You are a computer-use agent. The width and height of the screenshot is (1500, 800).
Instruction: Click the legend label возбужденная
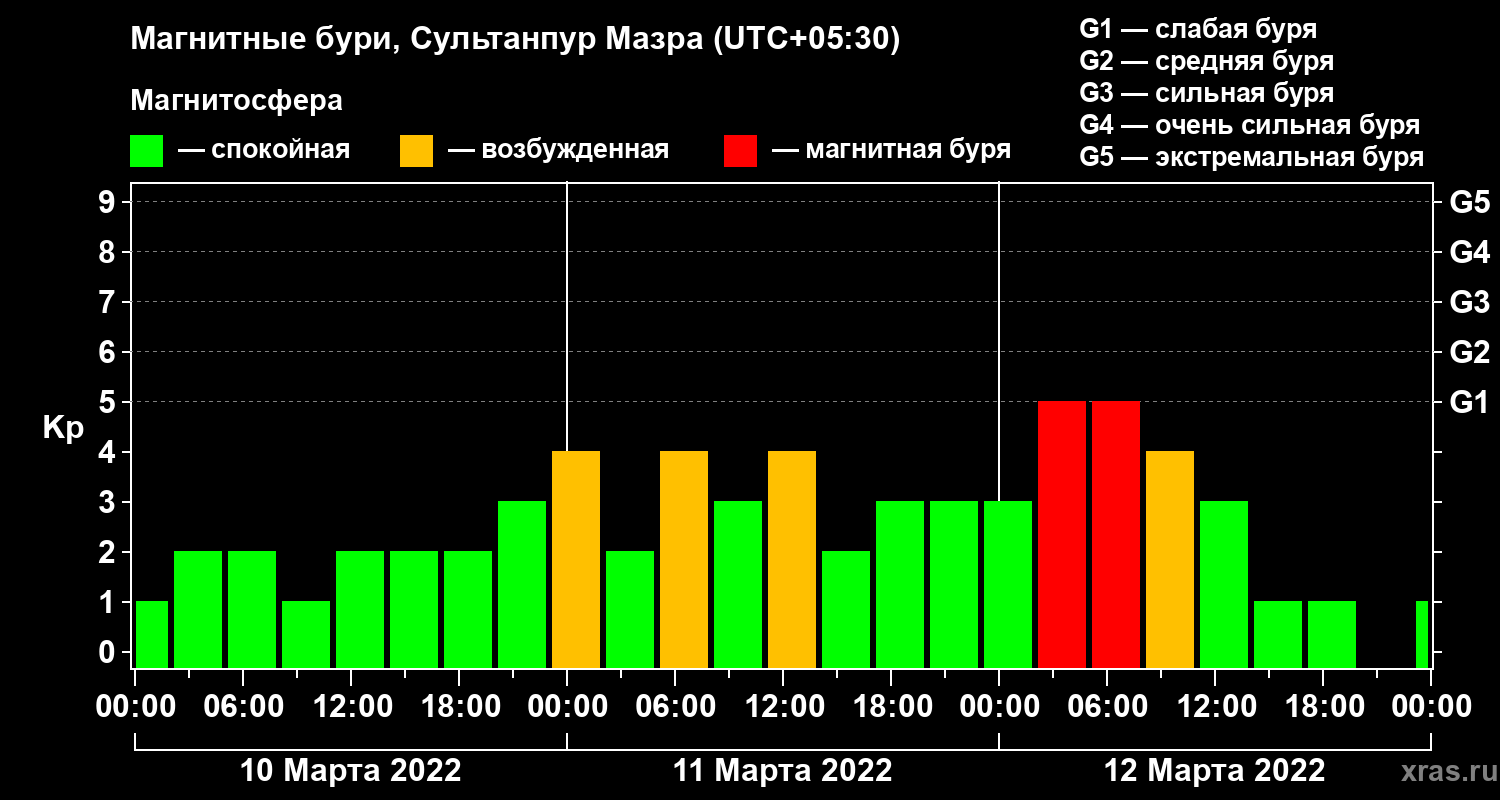pyautogui.click(x=575, y=151)
